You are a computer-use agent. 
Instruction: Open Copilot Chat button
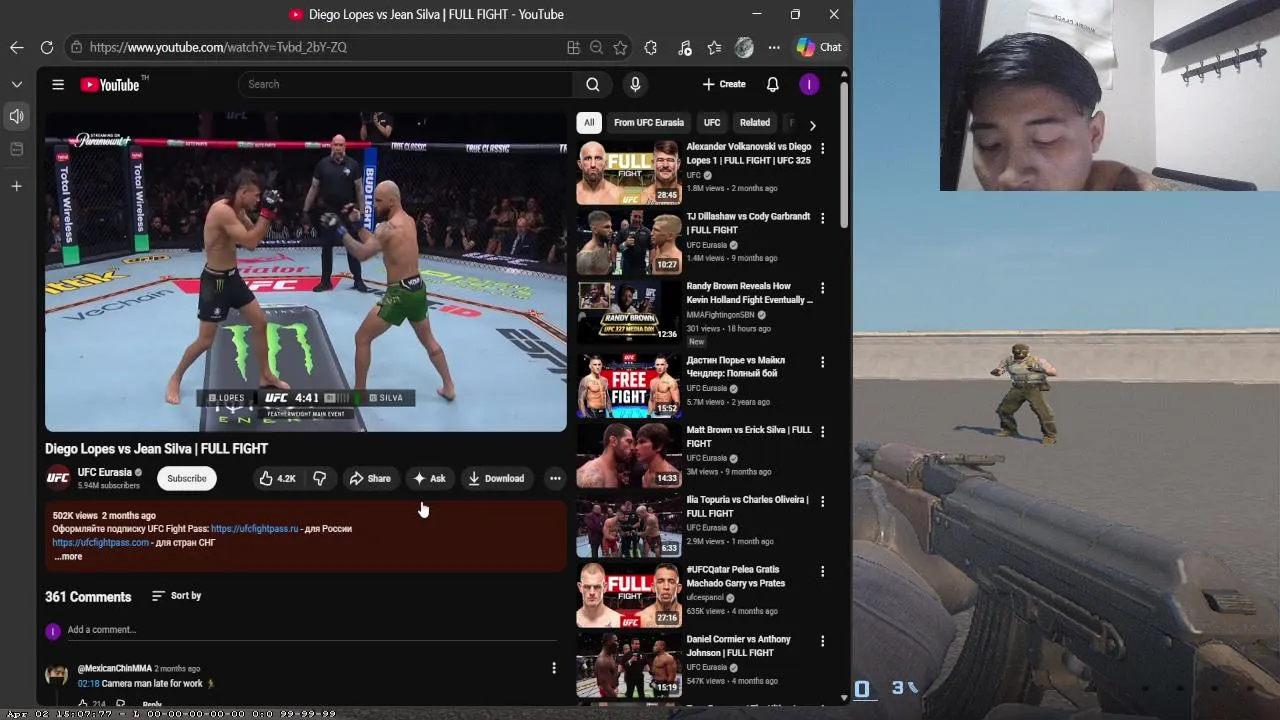tap(819, 47)
